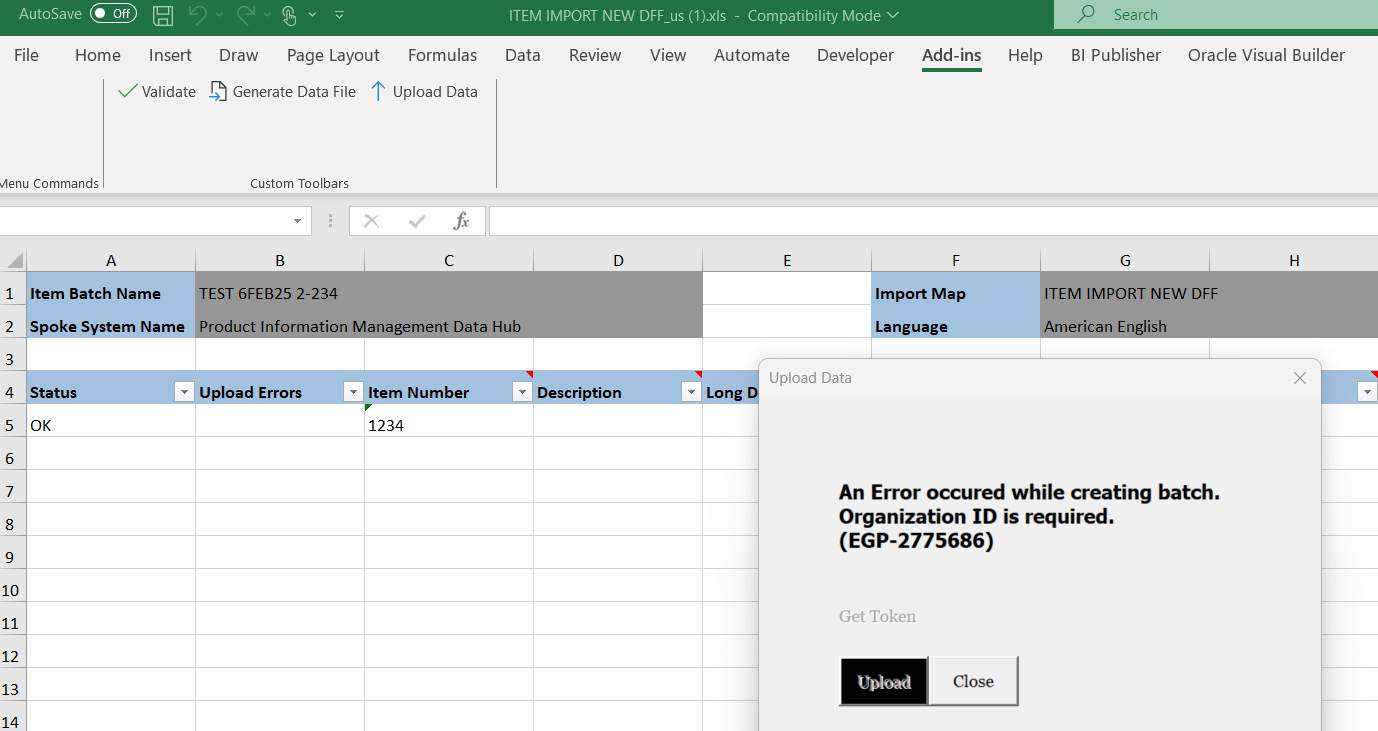Open the Status column filter dropdown
Viewport: 1378px width, 731px height.
click(x=184, y=392)
